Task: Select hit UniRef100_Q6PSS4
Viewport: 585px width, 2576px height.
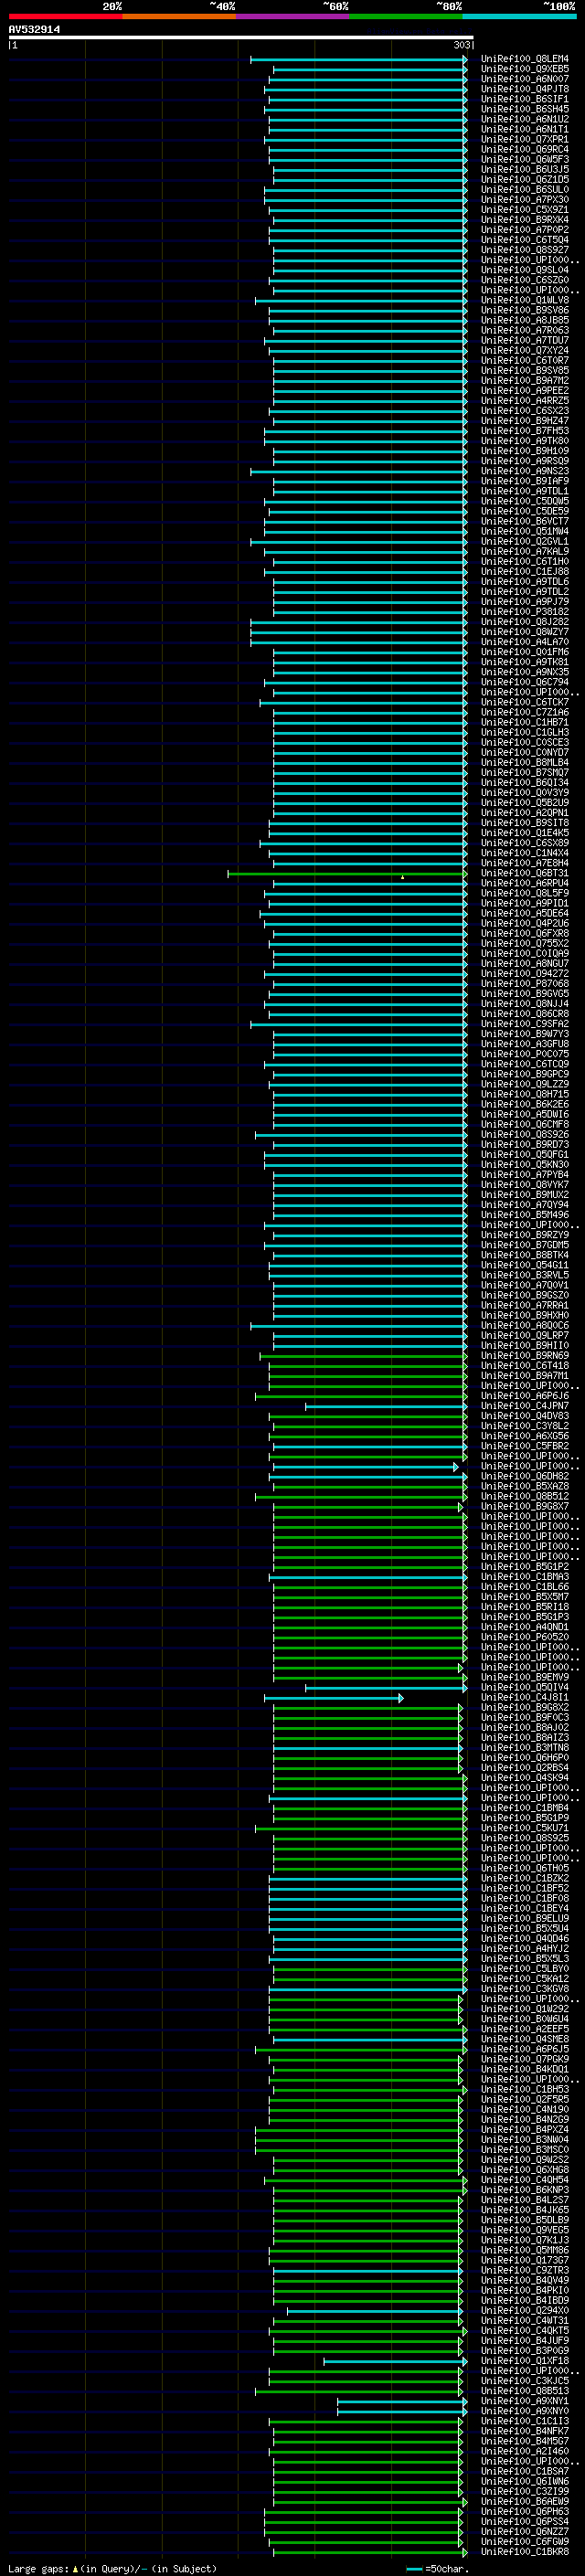Action: 524,2522
